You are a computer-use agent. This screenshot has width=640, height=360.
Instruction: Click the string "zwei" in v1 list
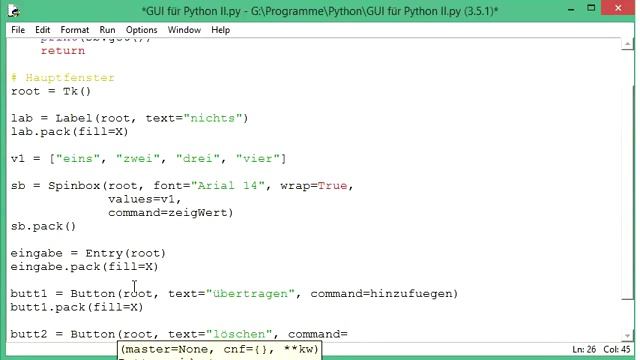pyautogui.click(x=138, y=158)
